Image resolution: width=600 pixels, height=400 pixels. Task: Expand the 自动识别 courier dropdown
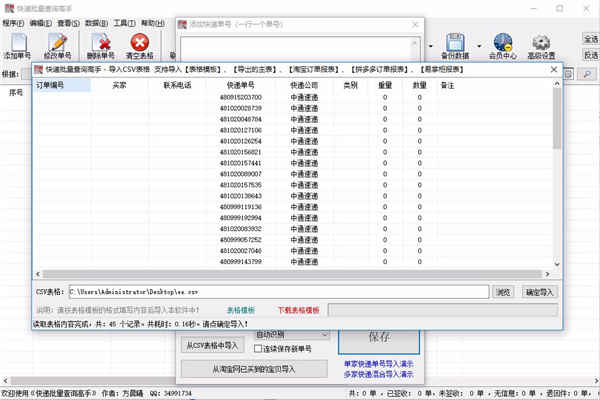click(324, 335)
